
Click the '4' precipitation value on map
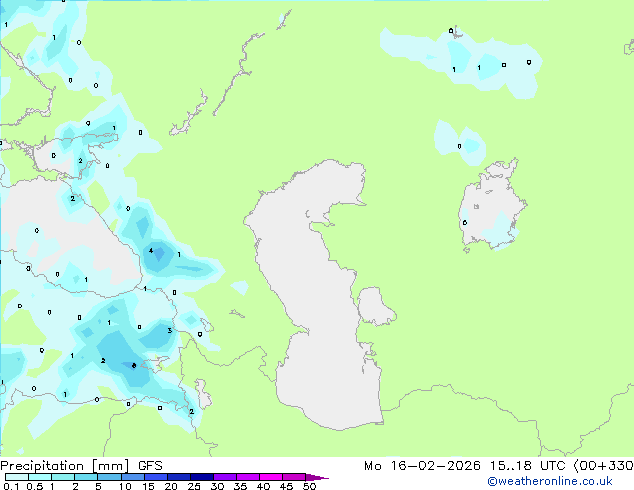pyautogui.click(x=151, y=251)
